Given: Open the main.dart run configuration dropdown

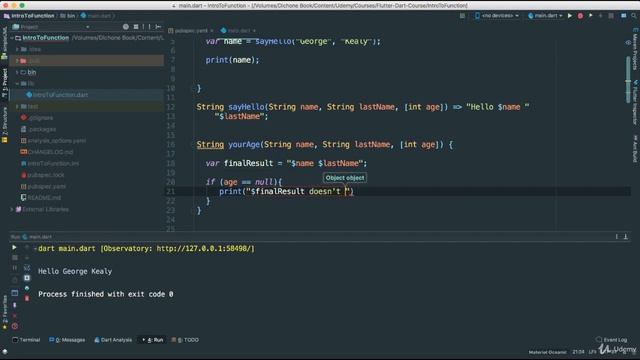Looking at the screenshot, I should 545,16.
